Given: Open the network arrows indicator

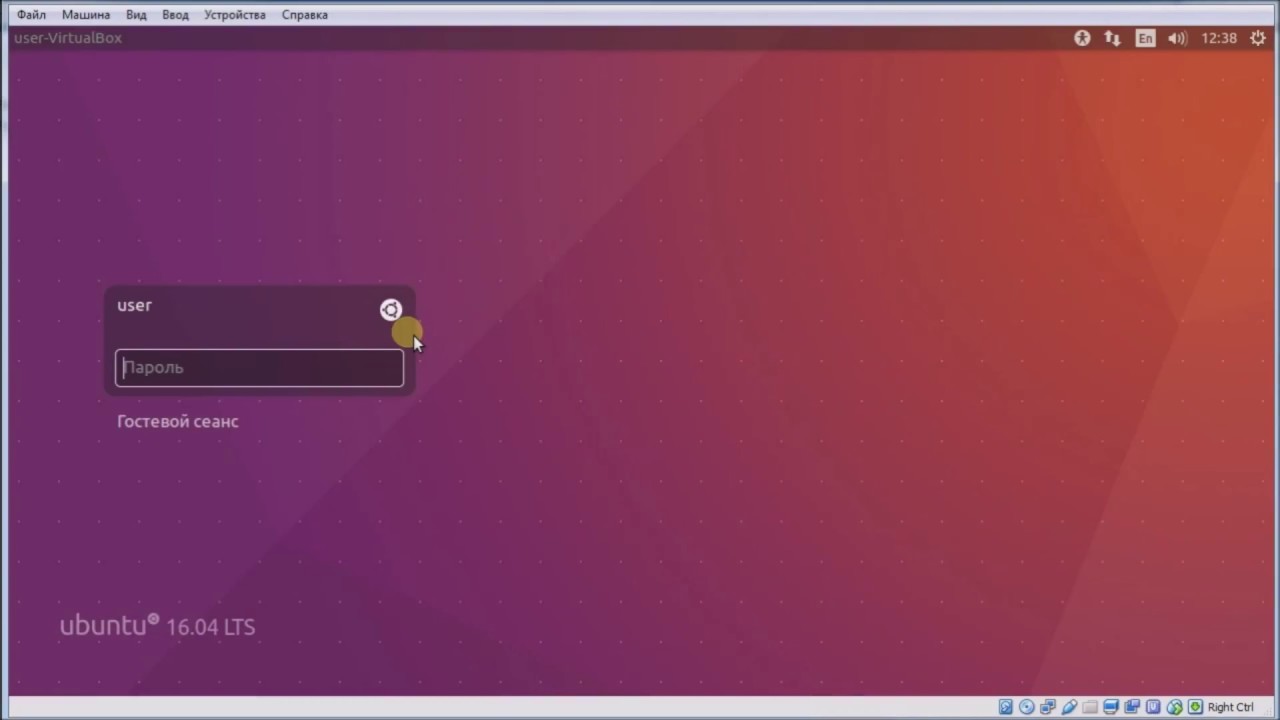Looking at the screenshot, I should pos(1112,38).
